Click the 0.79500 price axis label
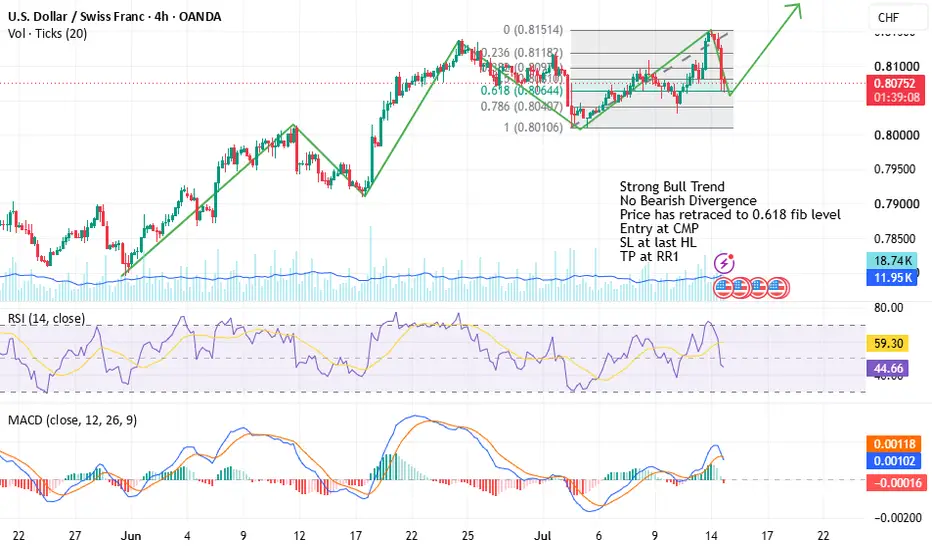This screenshot has height=550, width=932. [895, 169]
